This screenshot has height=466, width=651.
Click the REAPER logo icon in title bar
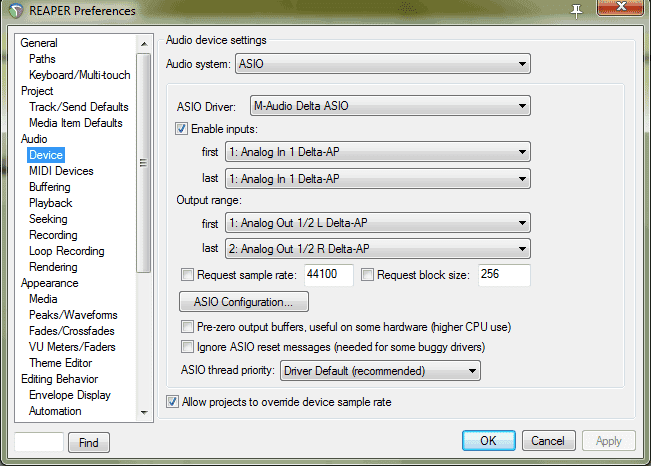coord(16,11)
